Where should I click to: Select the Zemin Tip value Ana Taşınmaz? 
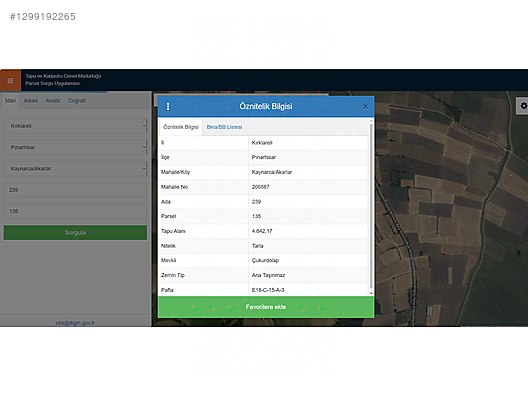(268, 275)
